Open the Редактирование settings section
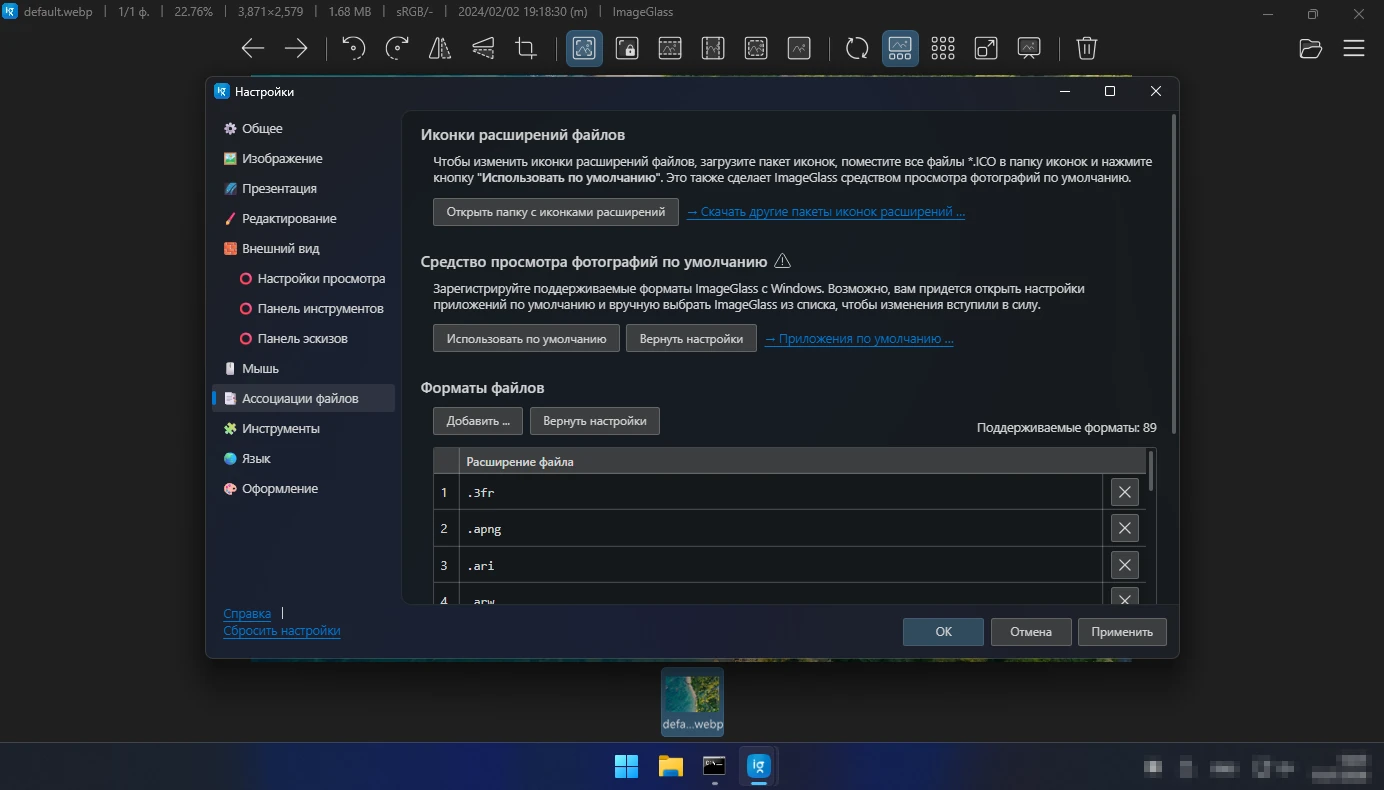The height and width of the screenshot is (790, 1384). [304, 218]
